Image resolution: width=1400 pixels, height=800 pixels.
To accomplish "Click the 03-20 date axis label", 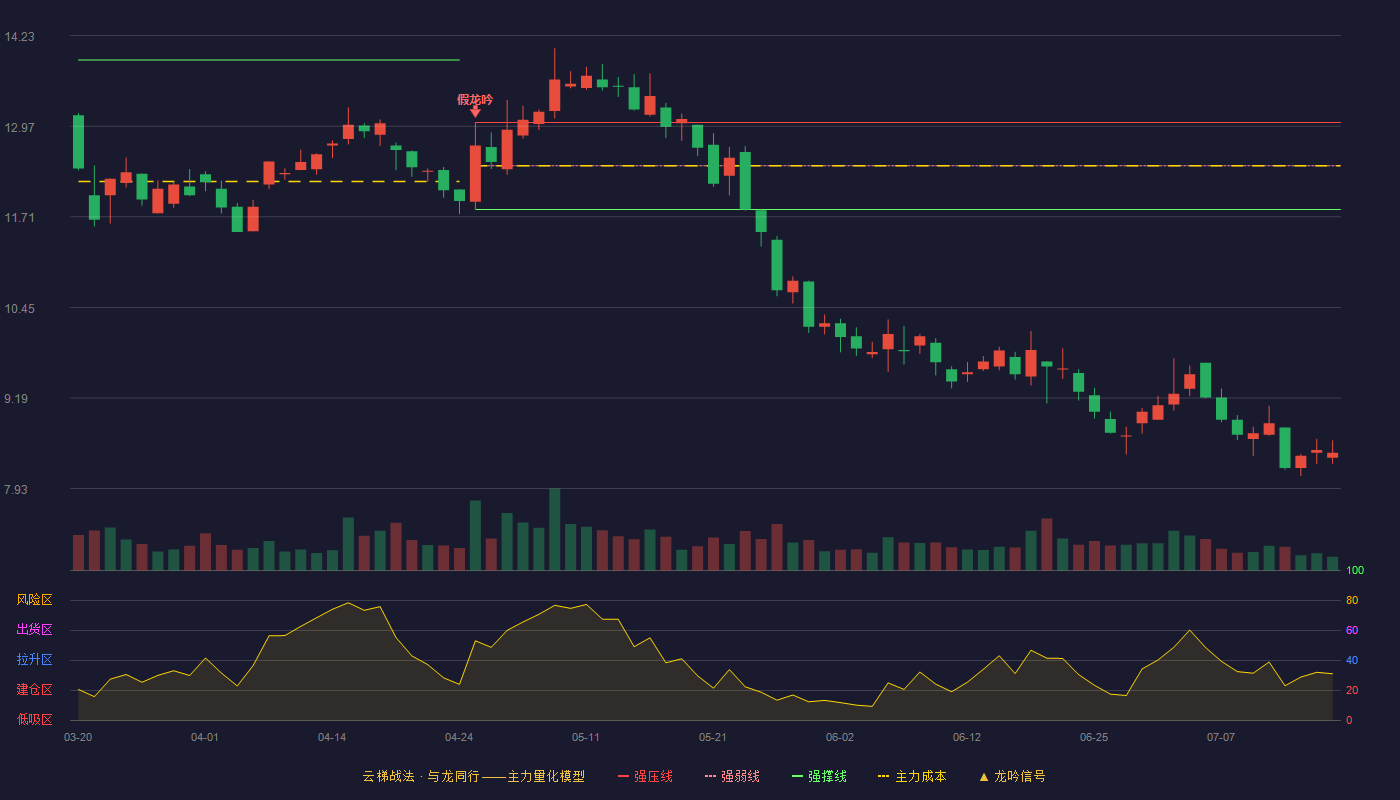I will 78,737.
